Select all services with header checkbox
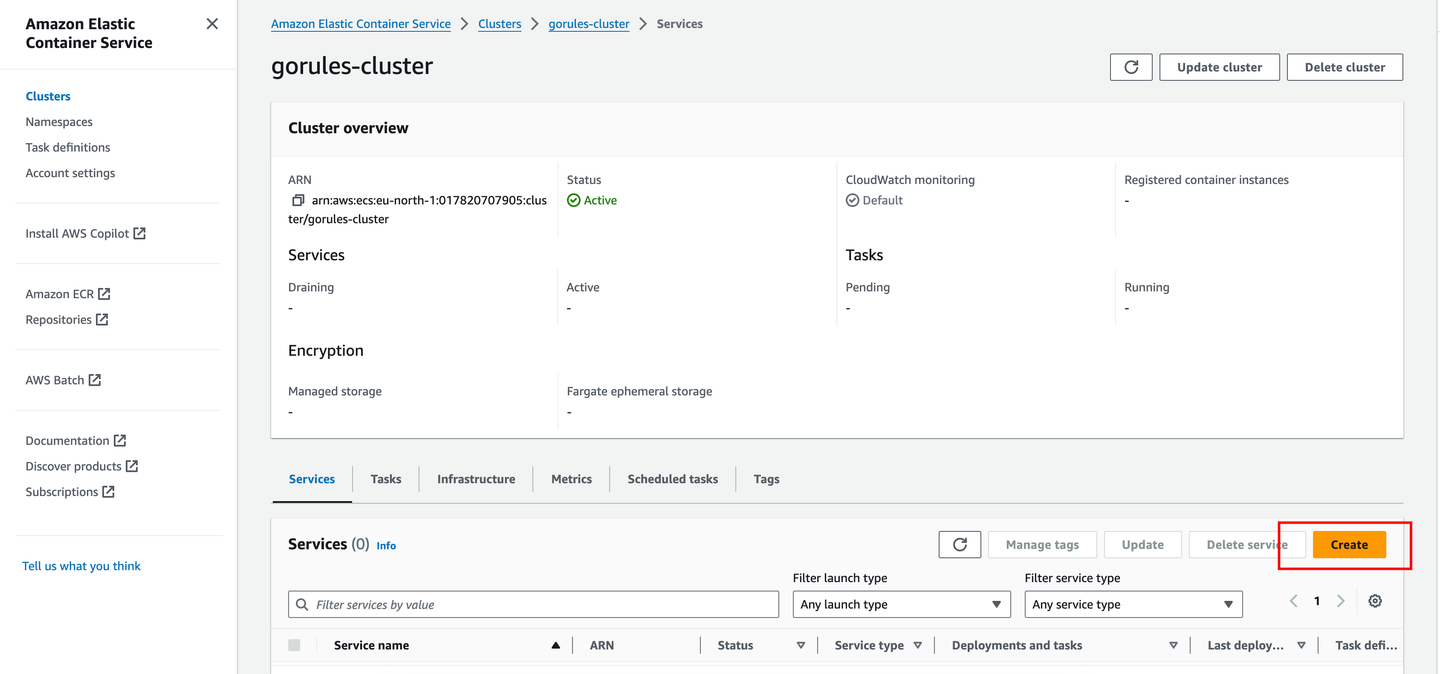 (294, 645)
